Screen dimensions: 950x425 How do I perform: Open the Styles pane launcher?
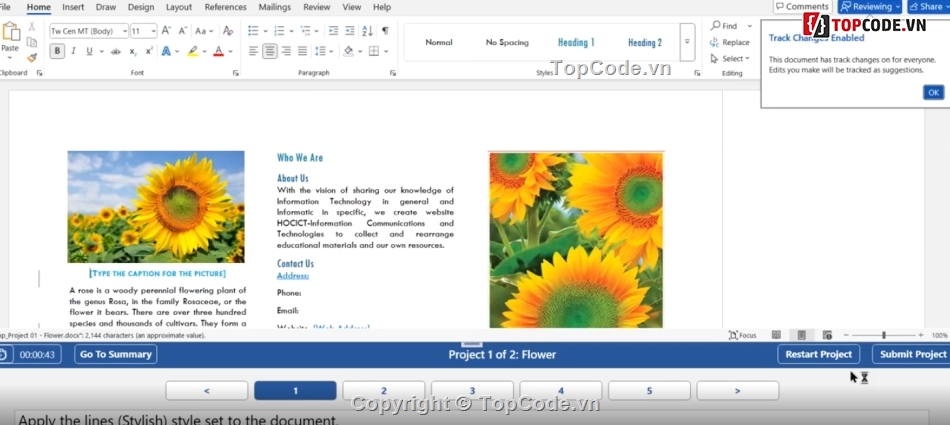[697, 73]
